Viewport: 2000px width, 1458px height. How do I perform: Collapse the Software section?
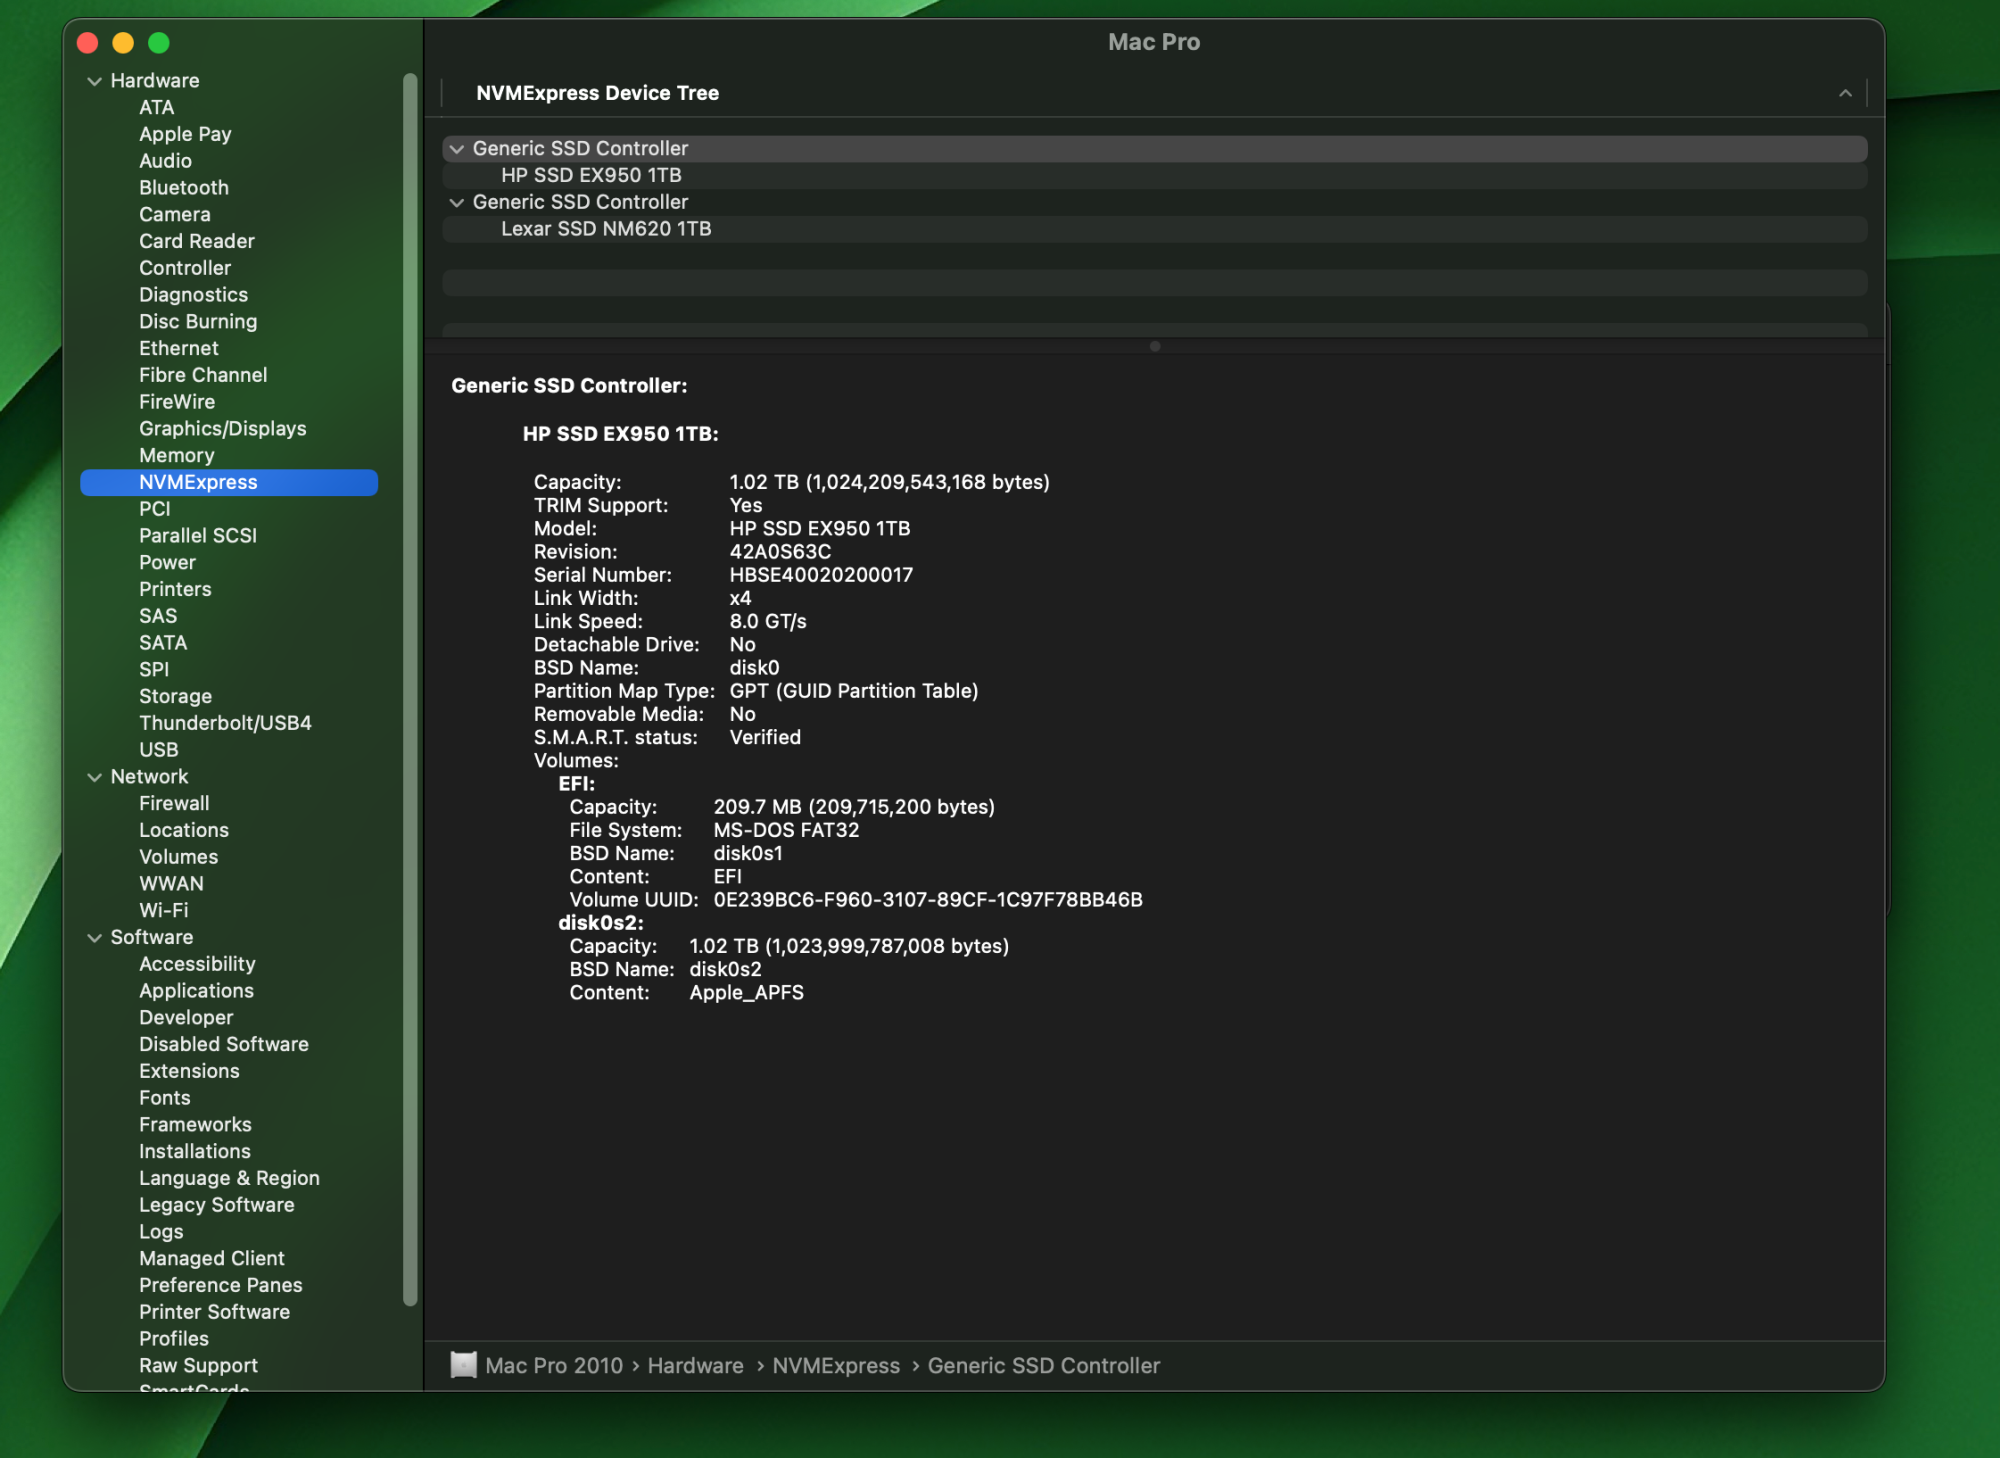click(x=95, y=937)
